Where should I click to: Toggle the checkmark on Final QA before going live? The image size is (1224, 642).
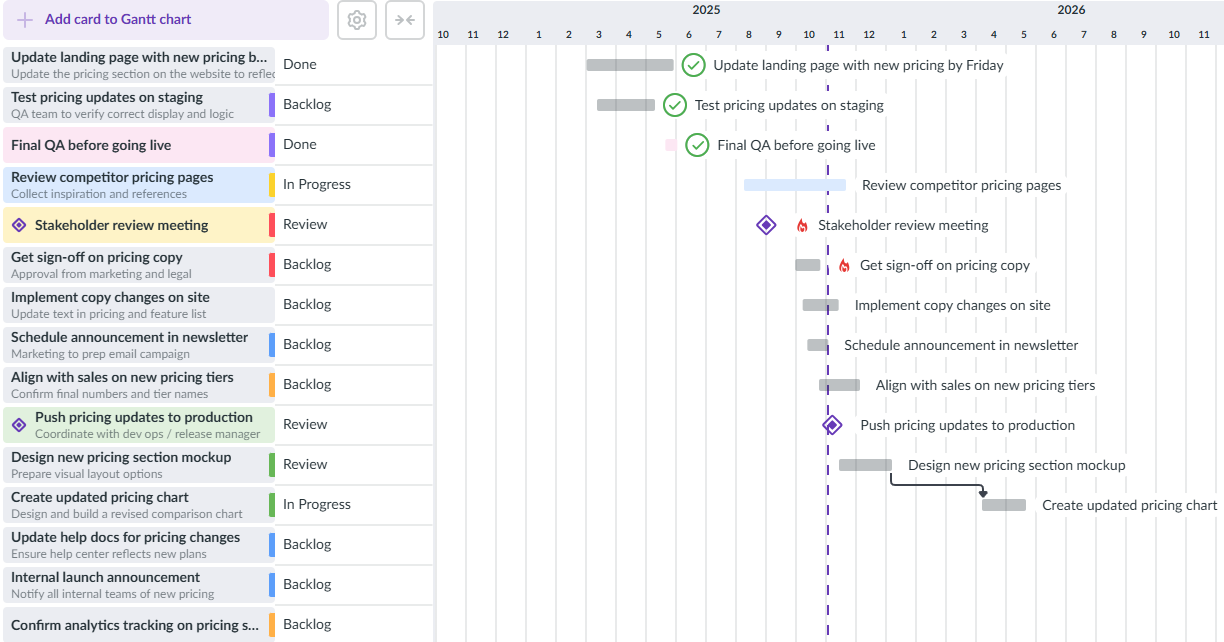click(696, 145)
